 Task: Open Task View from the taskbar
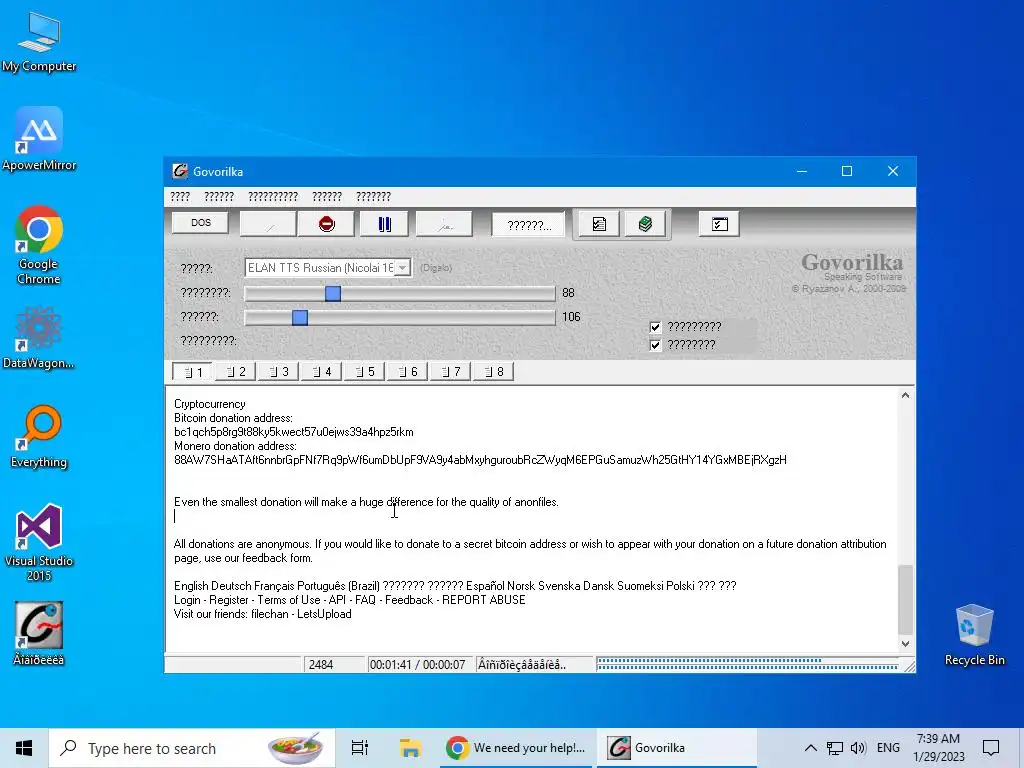[360, 748]
